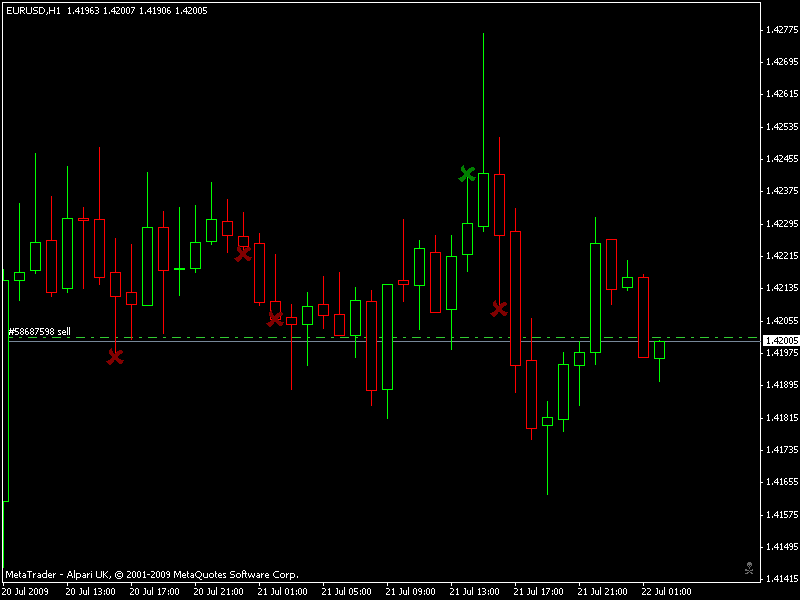The image size is (800, 600).
Task: Click the 1.41735 price axis label
Action: click(x=782, y=449)
